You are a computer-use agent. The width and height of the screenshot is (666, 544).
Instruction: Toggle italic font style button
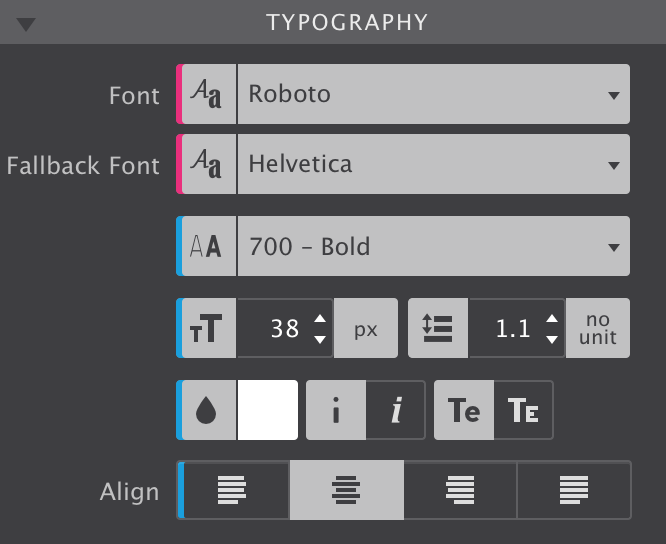coord(395,410)
